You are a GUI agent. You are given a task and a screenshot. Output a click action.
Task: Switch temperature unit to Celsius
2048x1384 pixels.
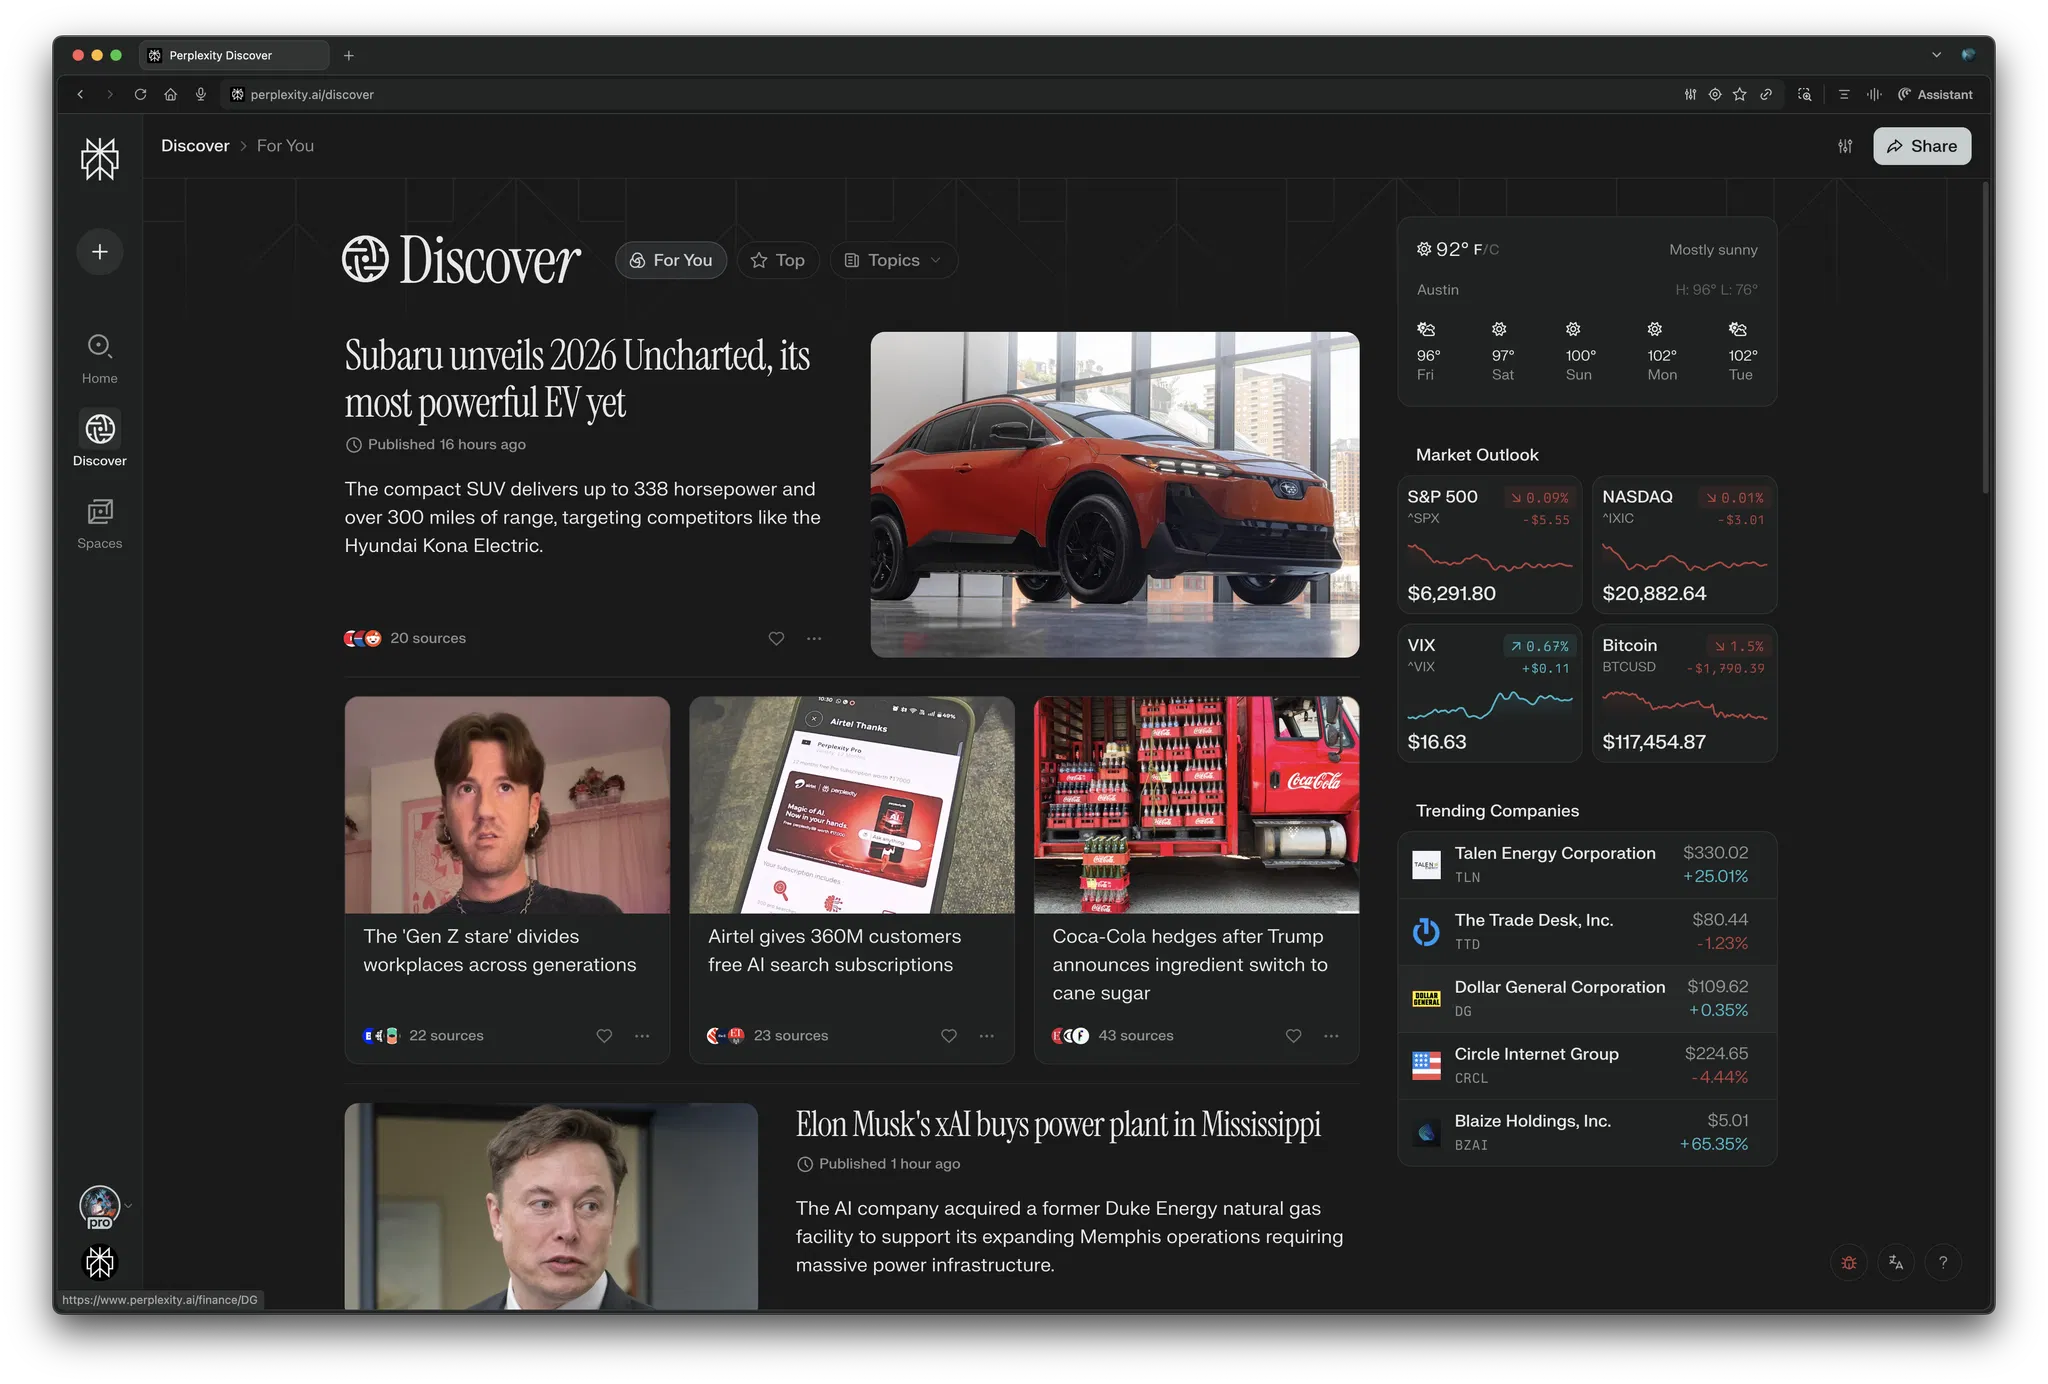pyautogui.click(x=1492, y=250)
